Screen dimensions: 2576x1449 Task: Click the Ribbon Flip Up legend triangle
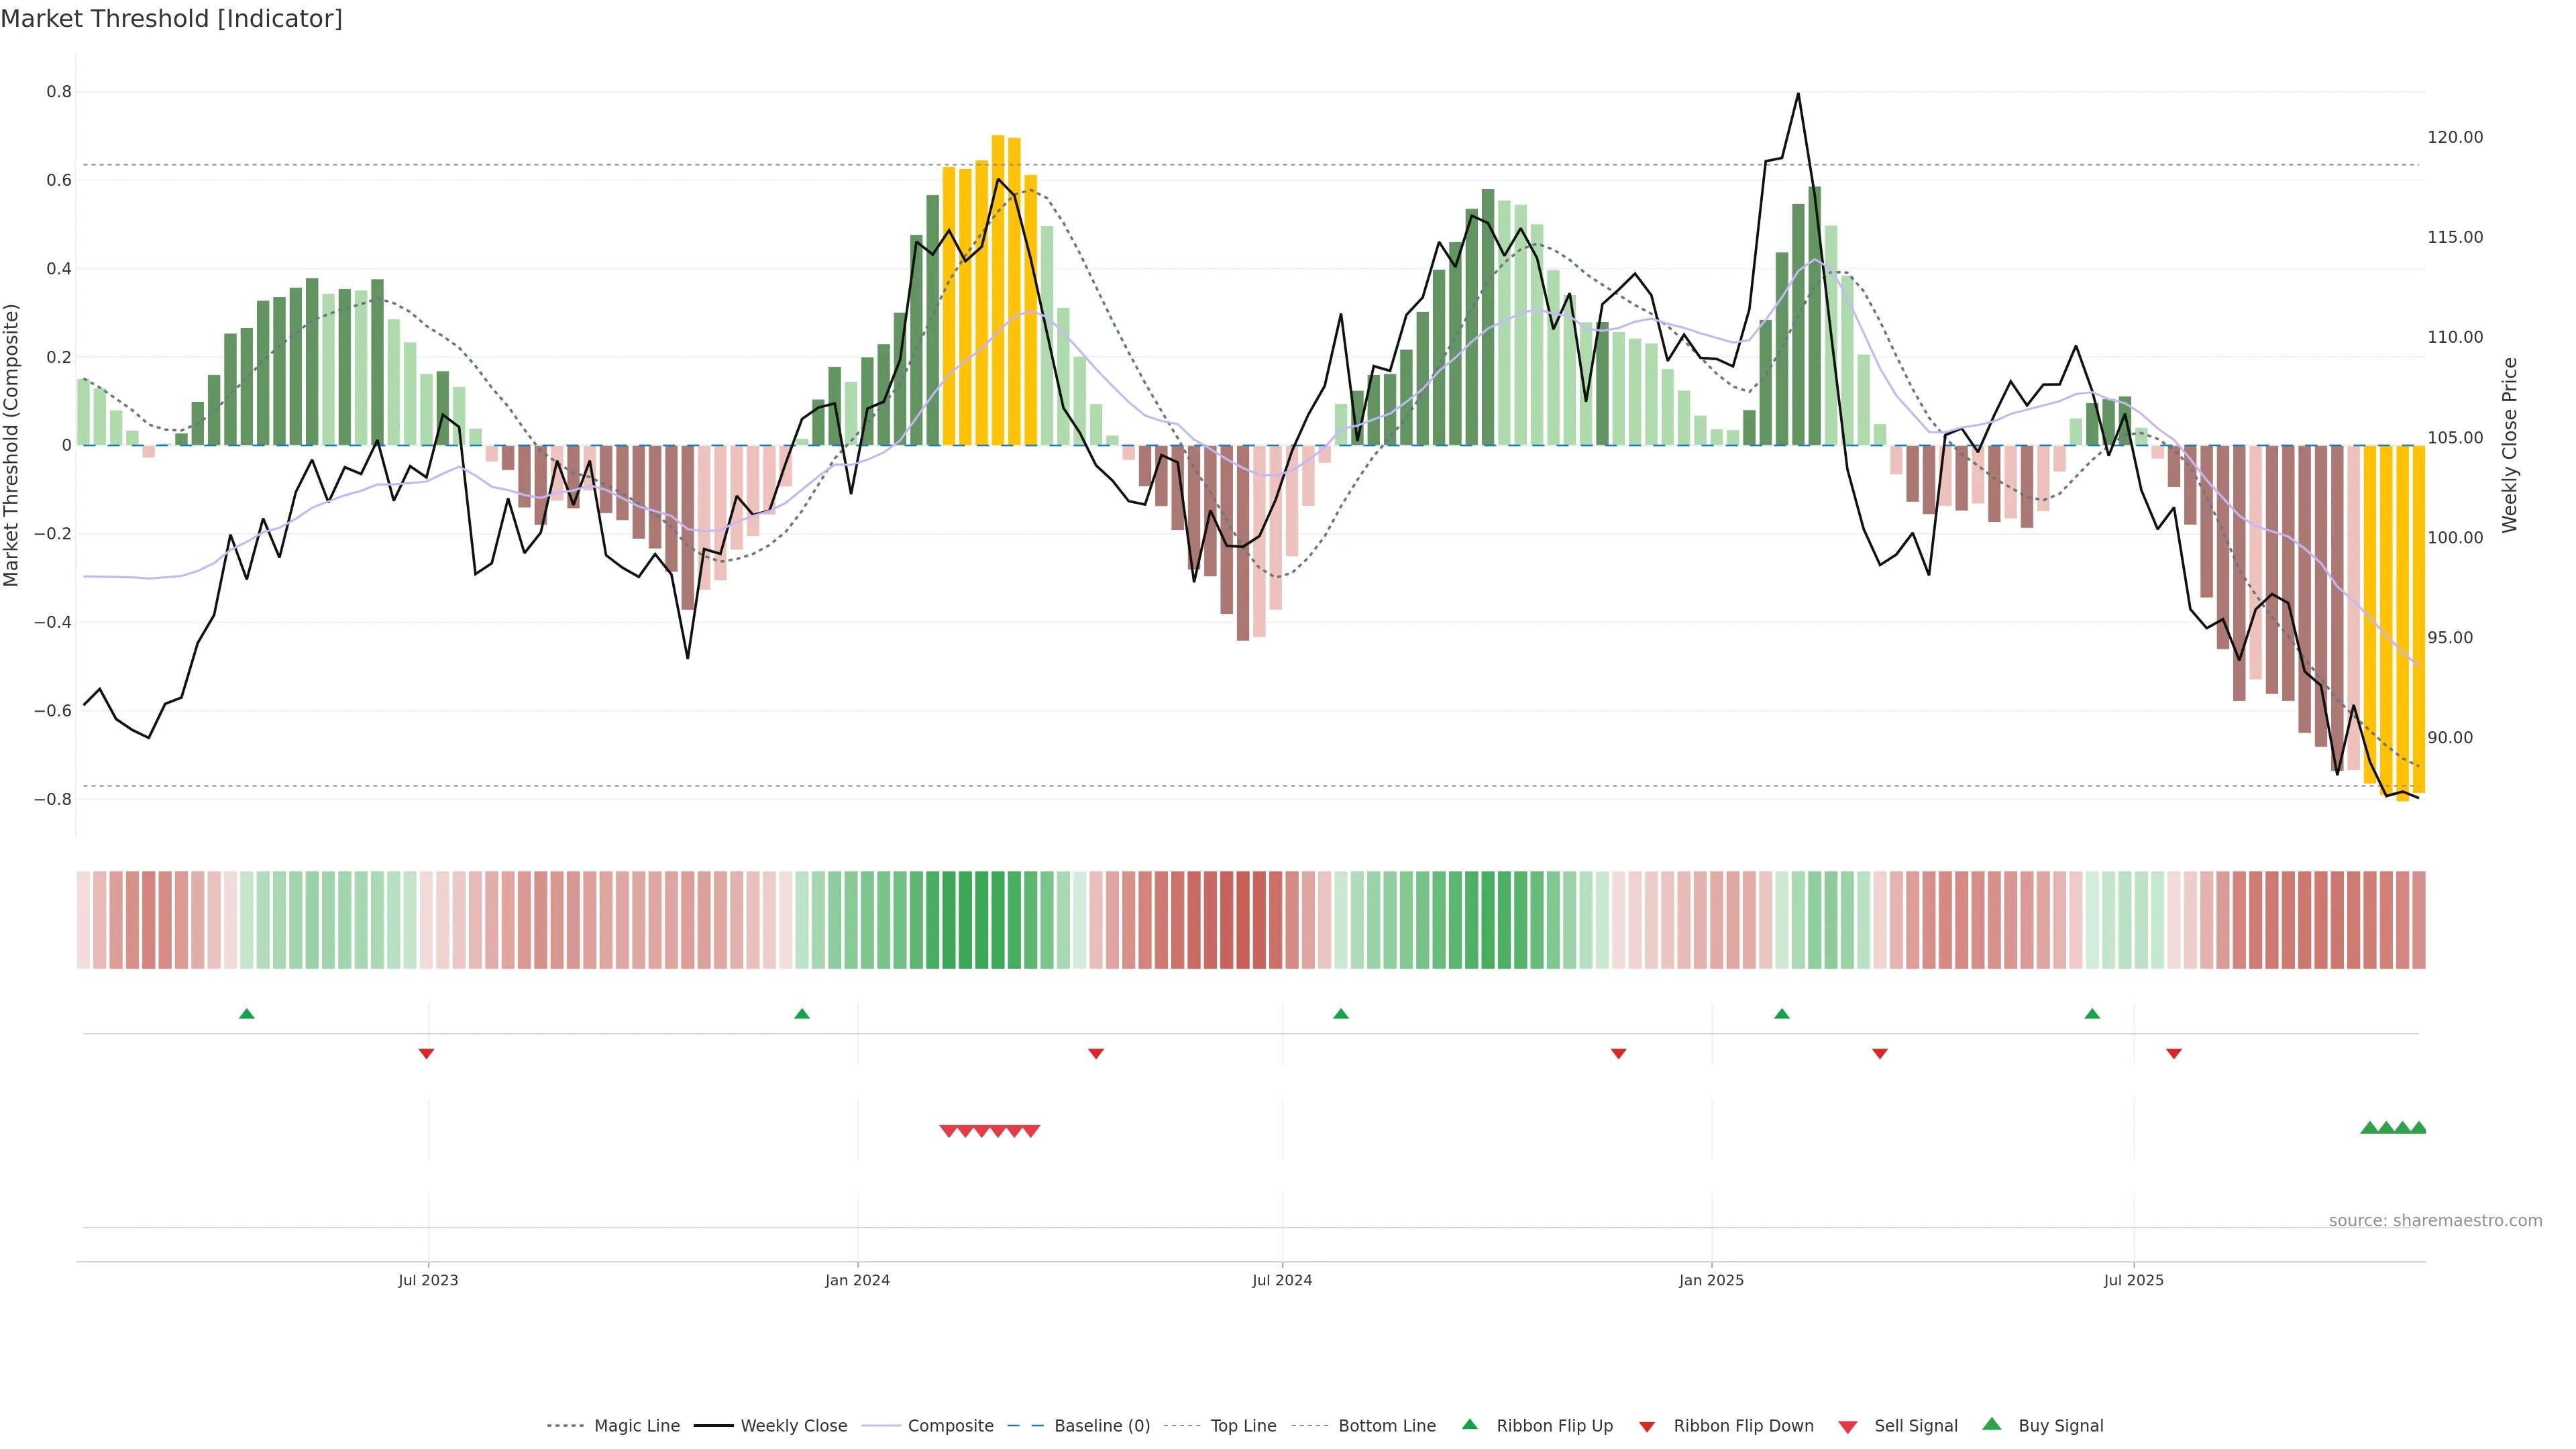coord(1469,1424)
